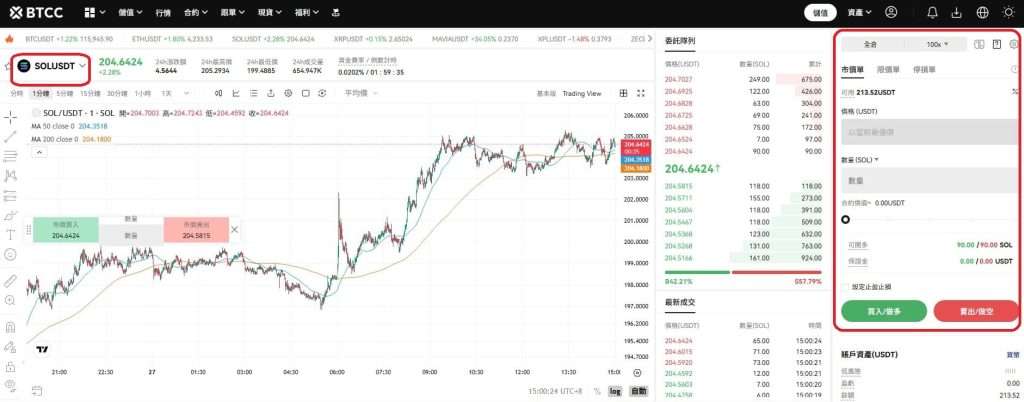Open the 平均價 price type dropdown
The height and width of the screenshot is (402, 1024).
pyautogui.click(x=362, y=93)
